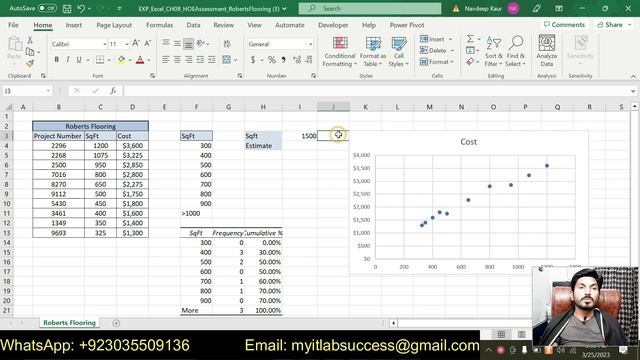The height and width of the screenshot is (360, 640).
Task: Collapse the ribbon with the chevron
Action: click(633, 76)
